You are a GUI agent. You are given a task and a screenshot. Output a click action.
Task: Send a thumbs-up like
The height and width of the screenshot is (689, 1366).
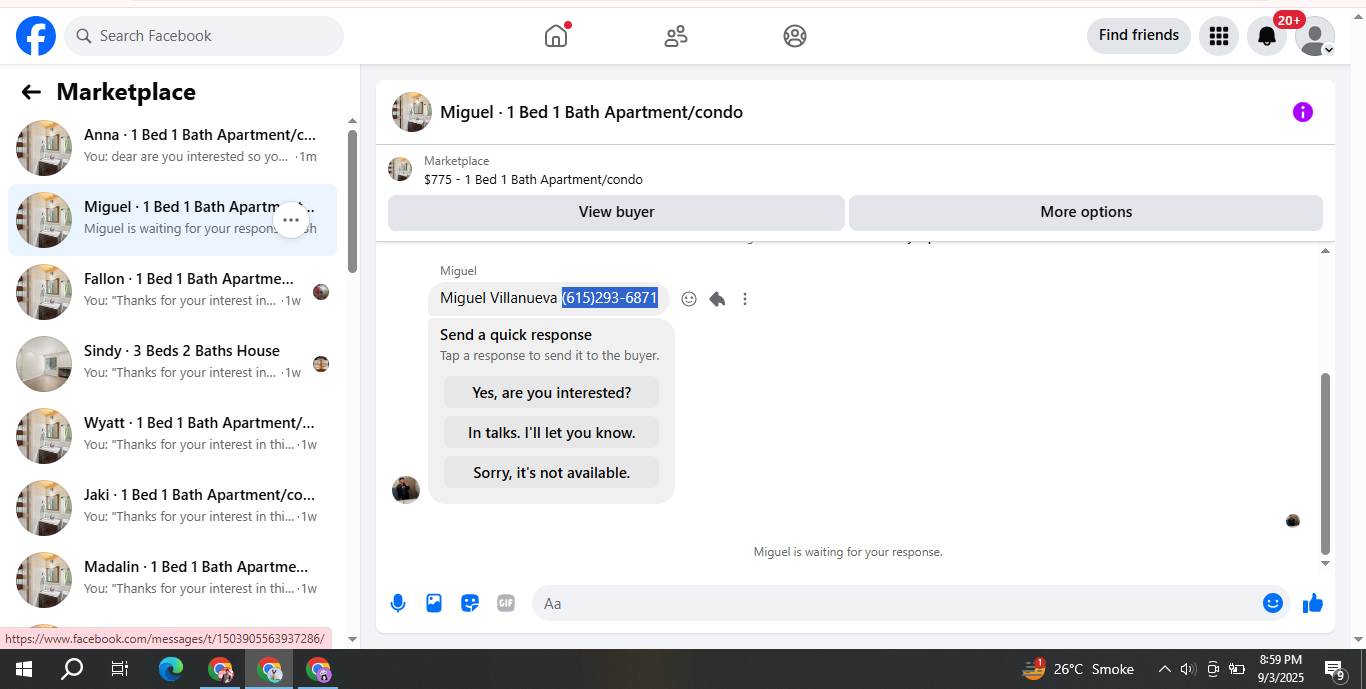pyautogui.click(x=1313, y=603)
